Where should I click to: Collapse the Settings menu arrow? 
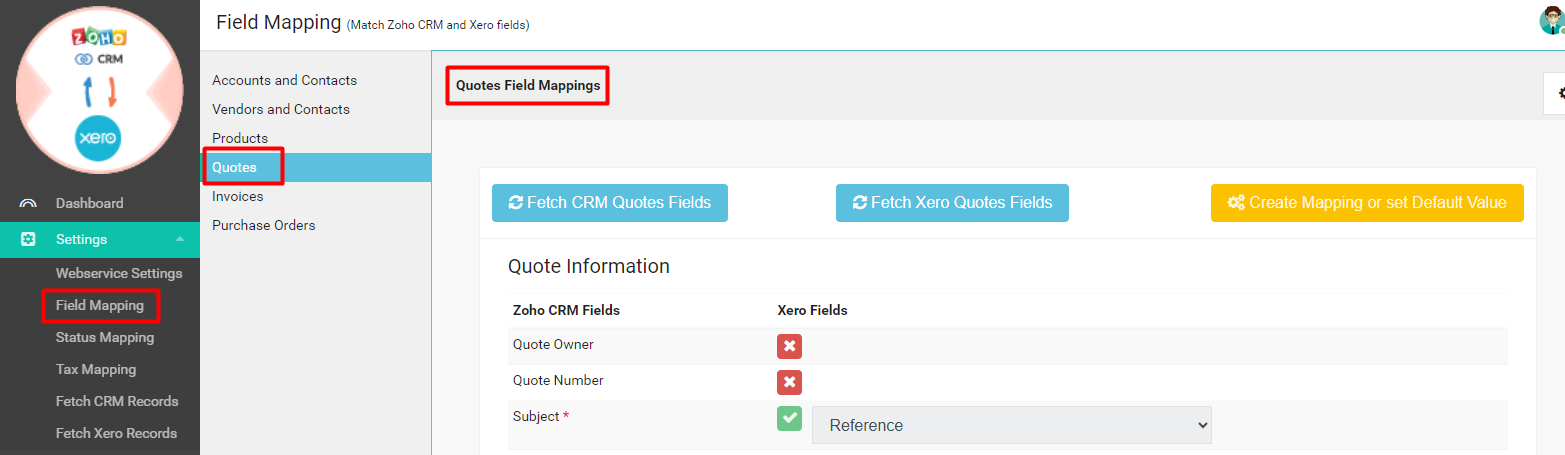pyautogui.click(x=179, y=239)
